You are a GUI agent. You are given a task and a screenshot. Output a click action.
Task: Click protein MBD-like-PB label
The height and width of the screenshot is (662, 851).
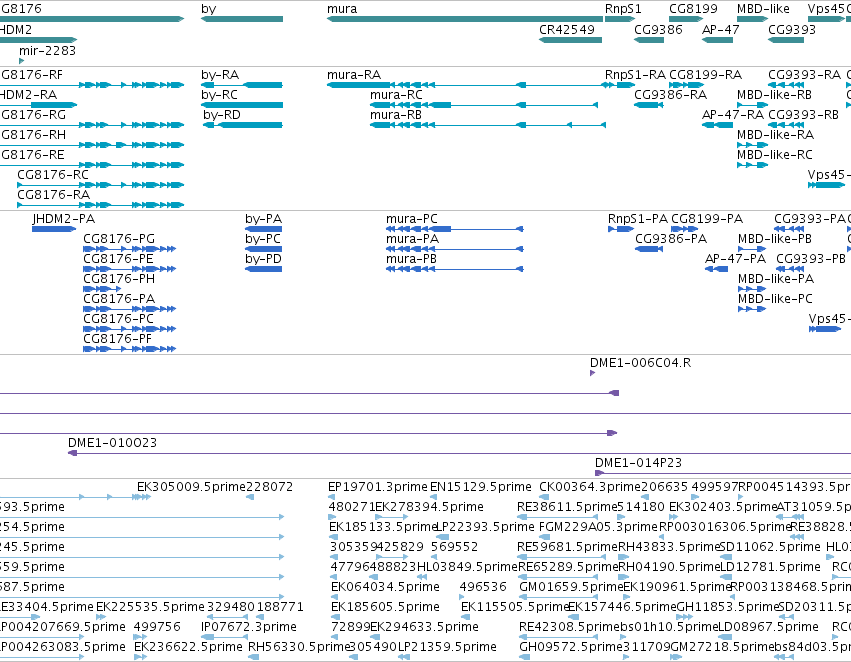click(775, 239)
